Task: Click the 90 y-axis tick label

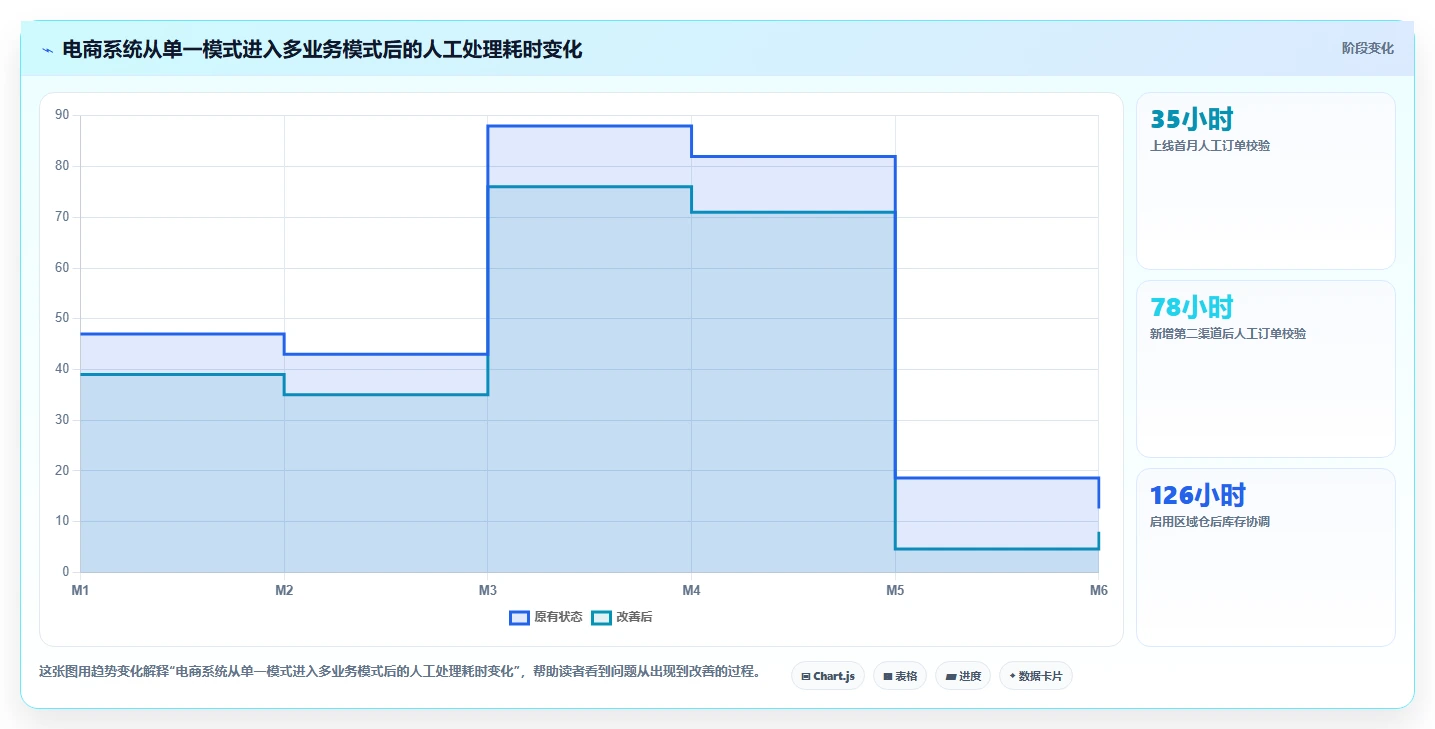Action: click(x=62, y=115)
